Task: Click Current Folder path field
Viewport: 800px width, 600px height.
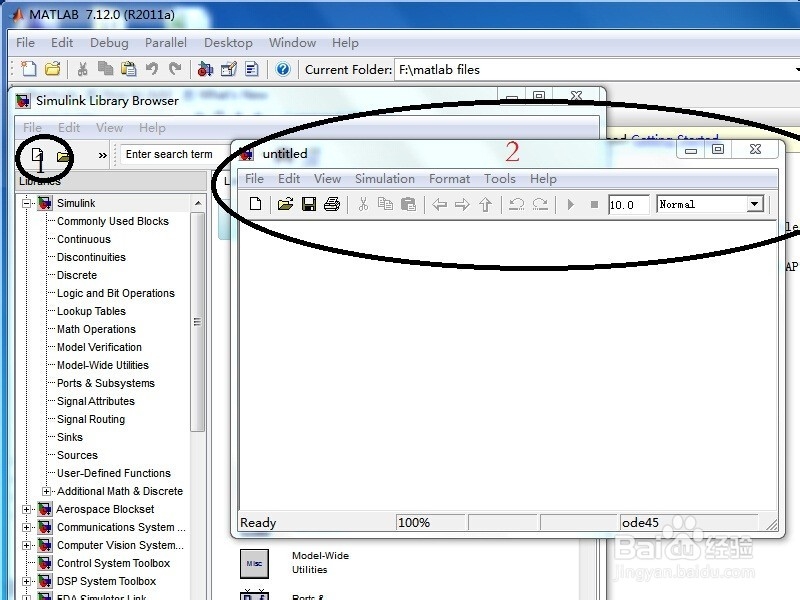Action: (x=597, y=69)
